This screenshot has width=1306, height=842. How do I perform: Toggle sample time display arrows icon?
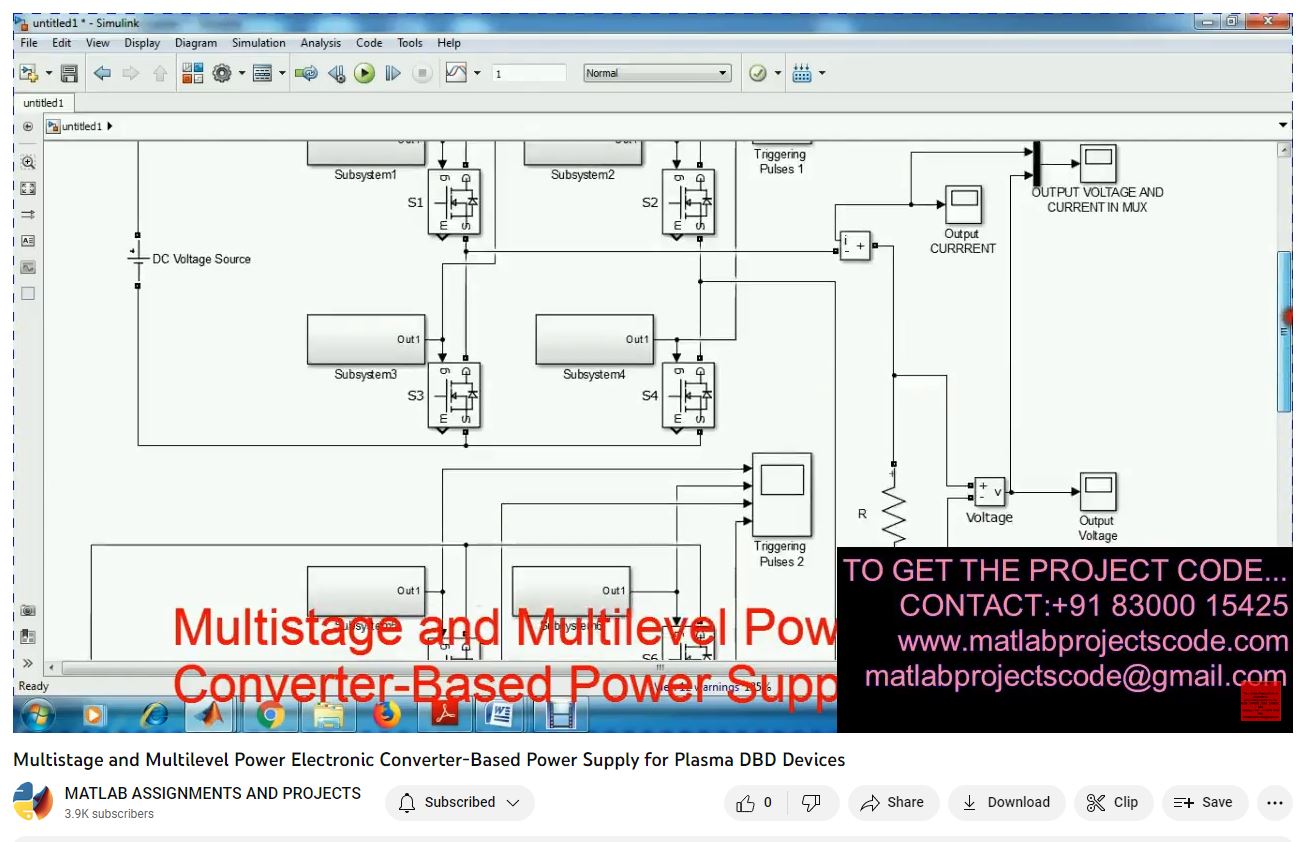[x=28, y=214]
